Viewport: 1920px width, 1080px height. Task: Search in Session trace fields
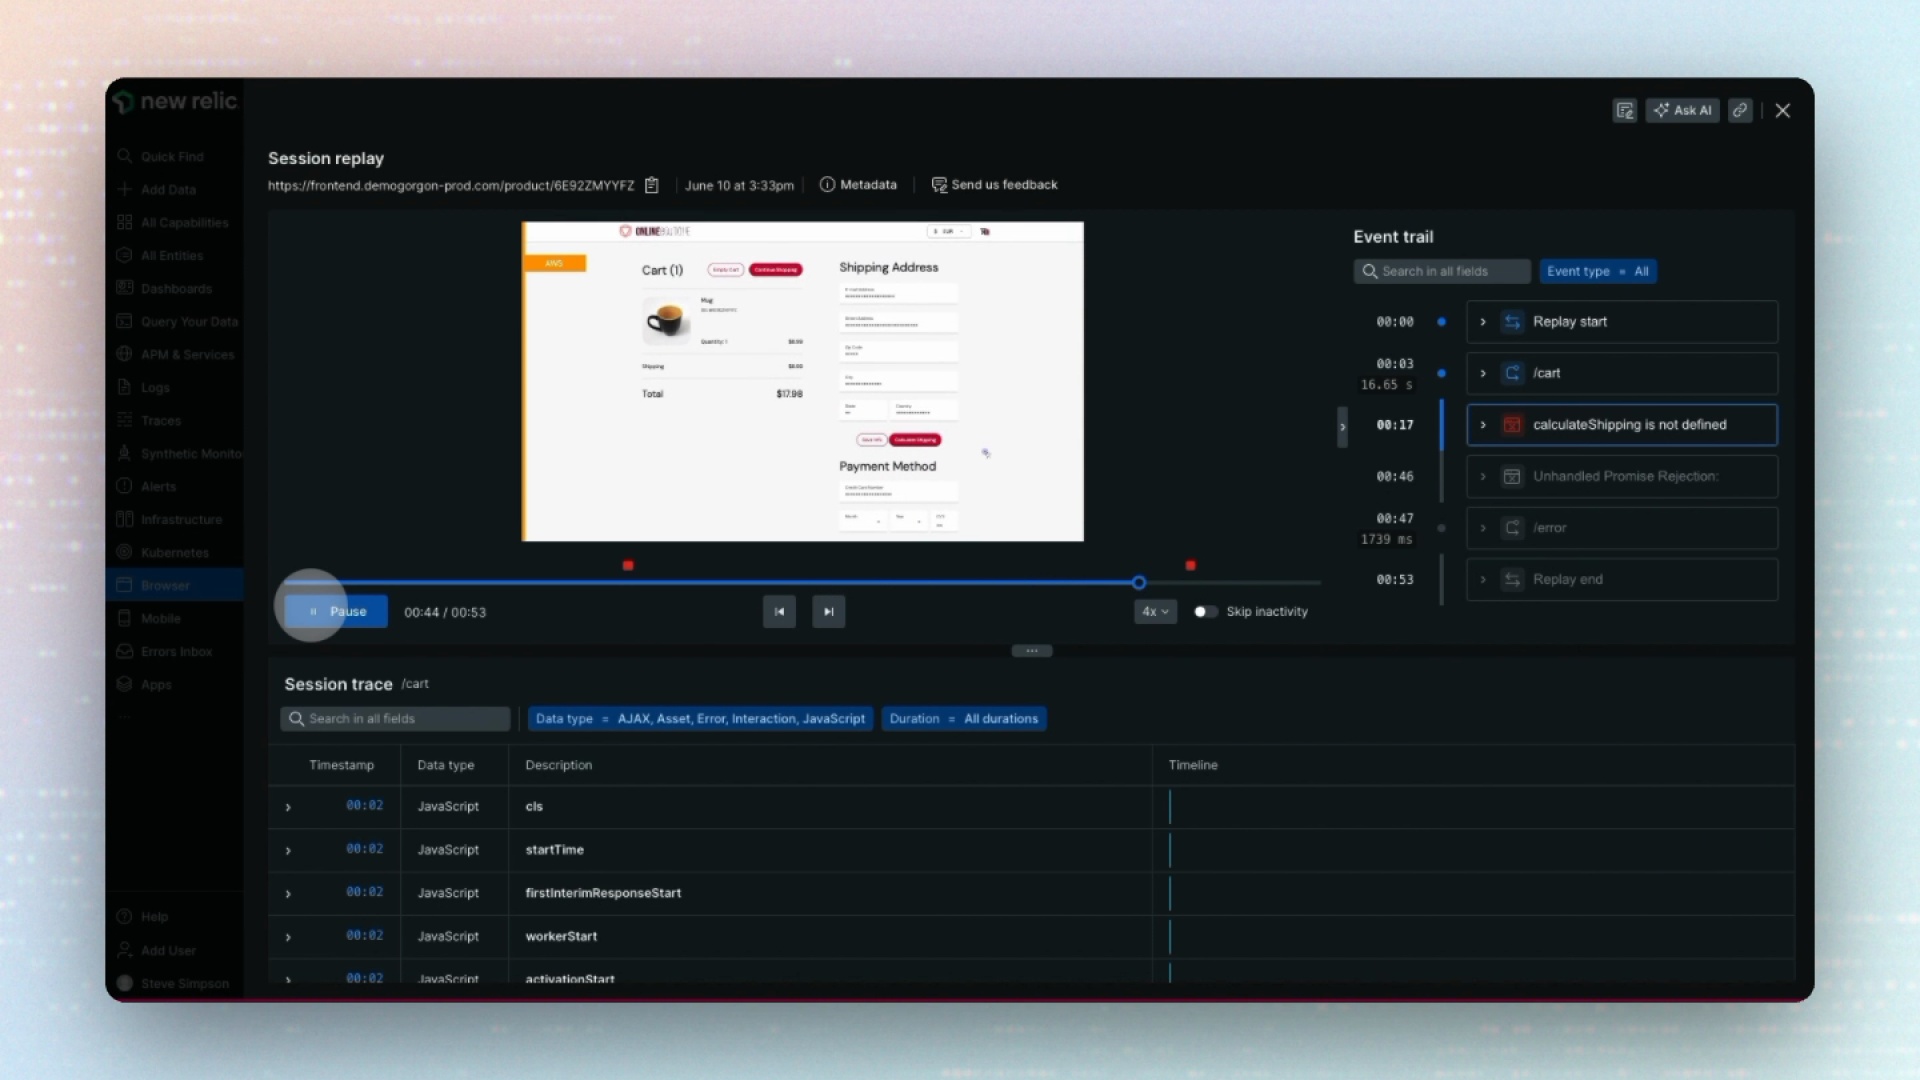tap(395, 719)
